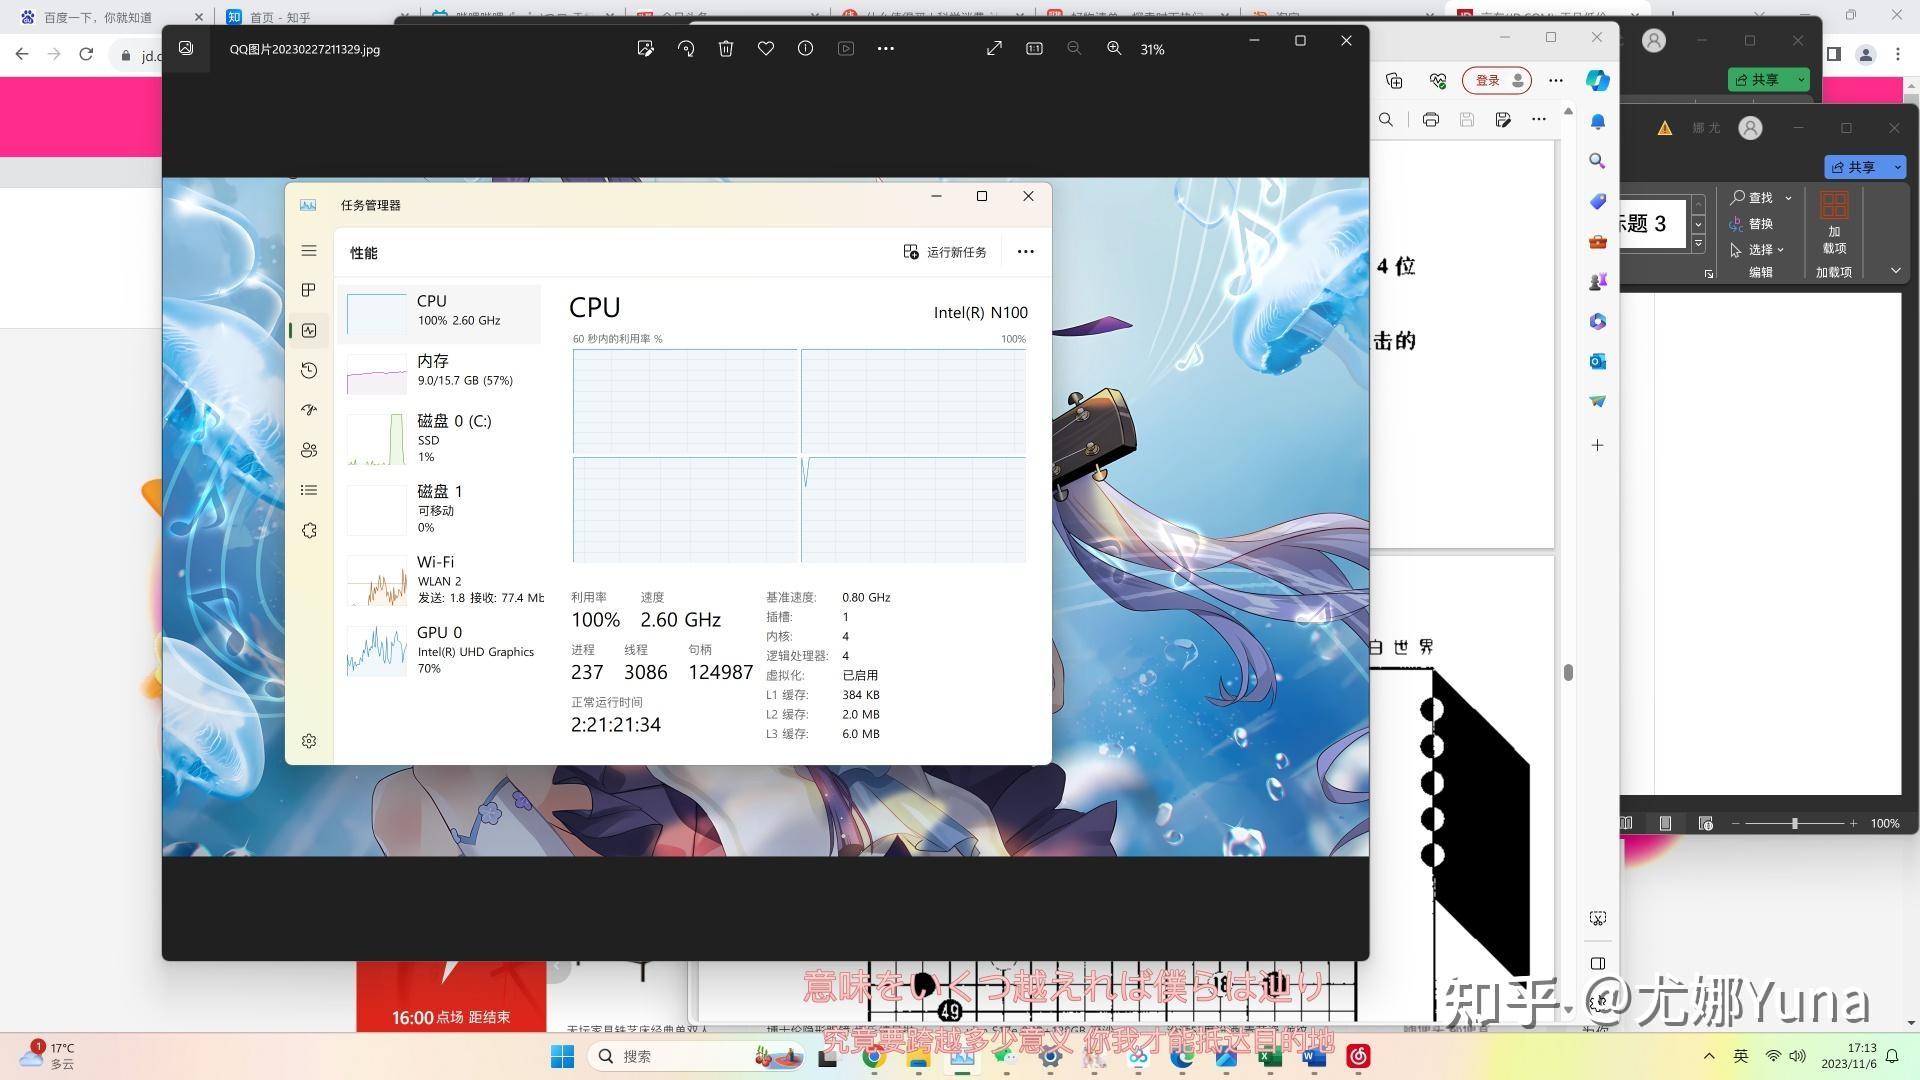Rotate the photo with the rotate icon
The image size is (1920, 1080).
pyautogui.click(x=686, y=48)
